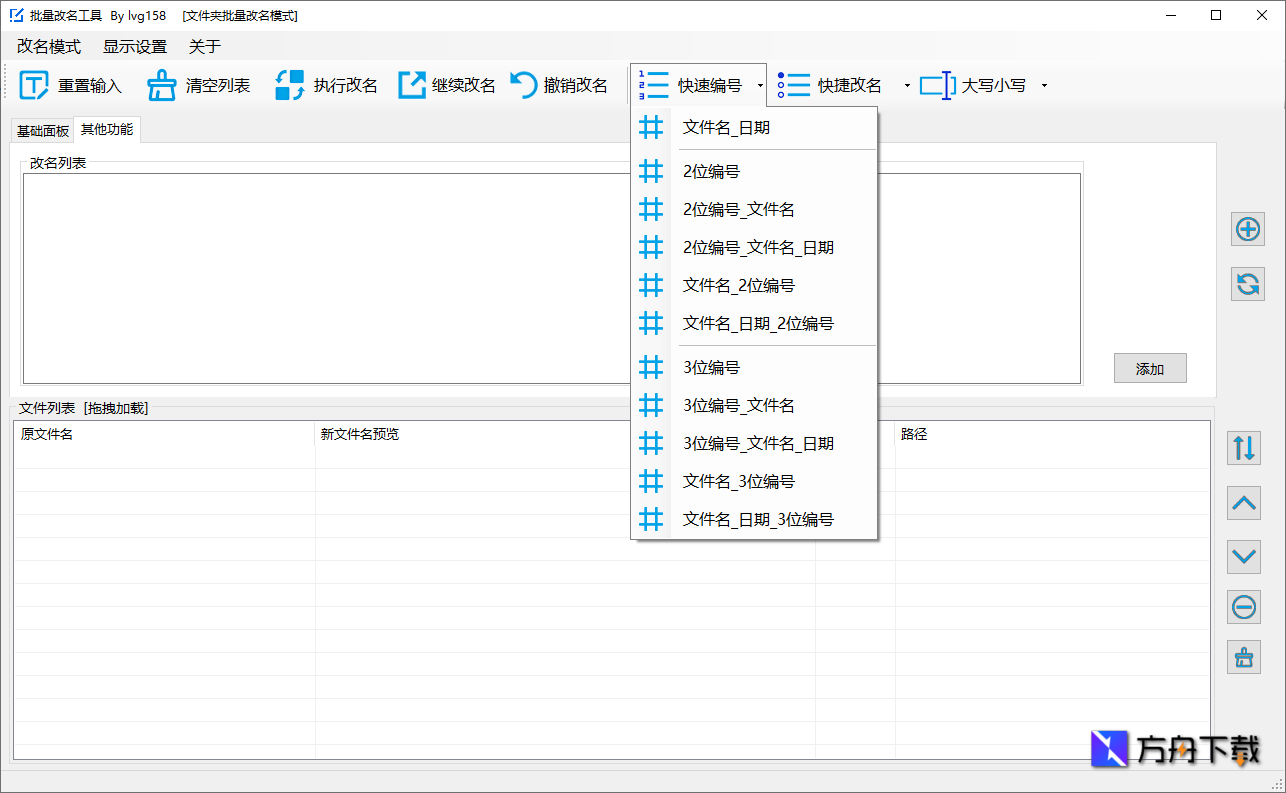Image resolution: width=1286 pixels, height=793 pixels.
Task: Switch to the 基础面板 tab
Action: tap(41, 129)
